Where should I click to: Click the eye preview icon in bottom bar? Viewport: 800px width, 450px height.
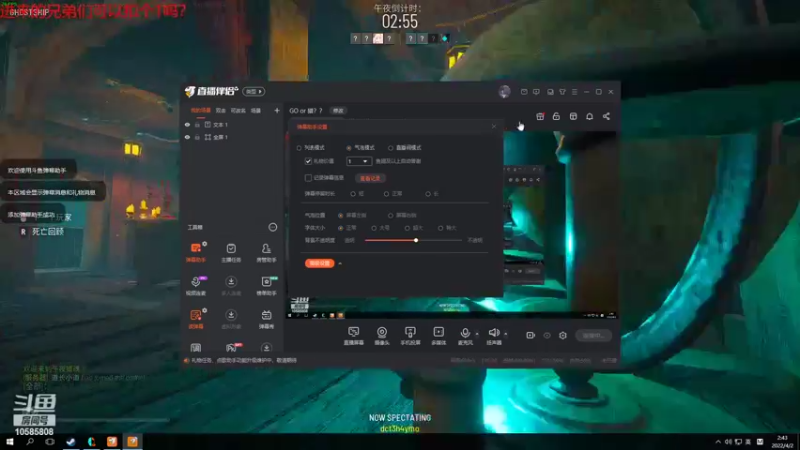pos(546,335)
